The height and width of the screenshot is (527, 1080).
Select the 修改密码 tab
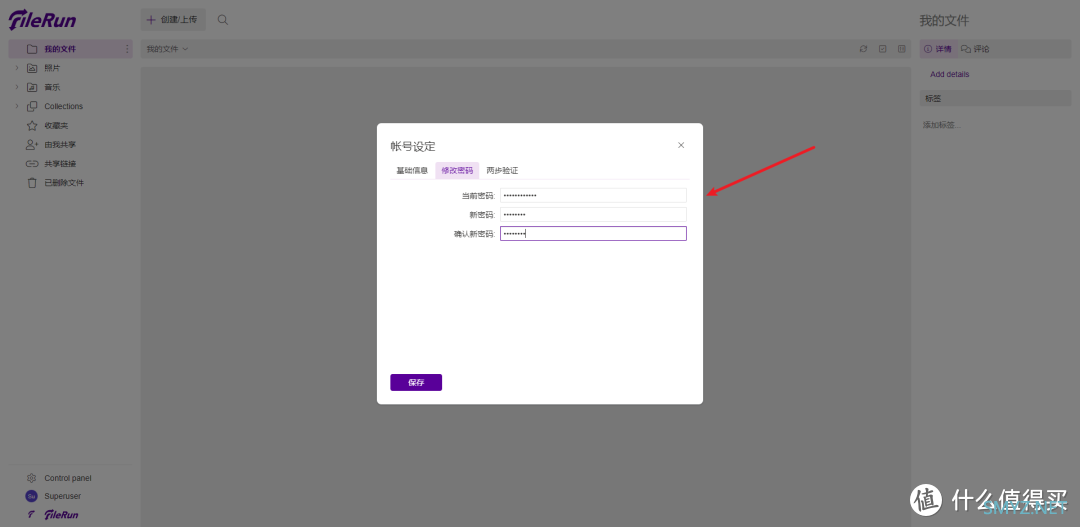(x=457, y=170)
